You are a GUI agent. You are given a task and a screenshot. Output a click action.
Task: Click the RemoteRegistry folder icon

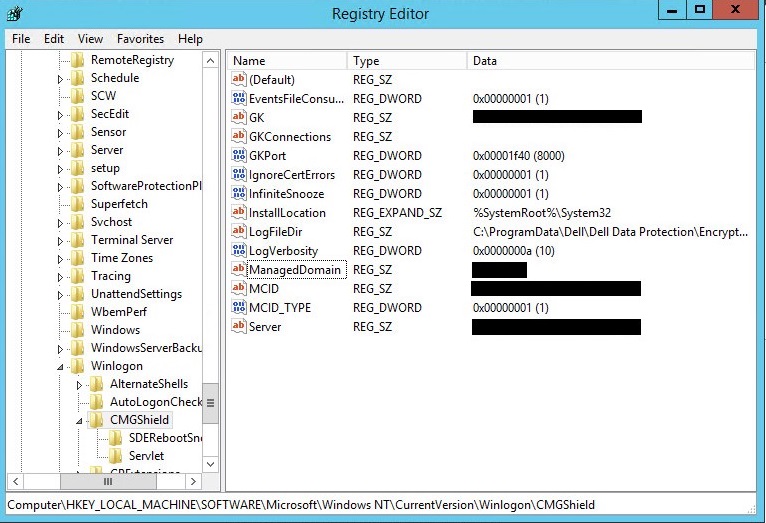[x=77, y=60]
